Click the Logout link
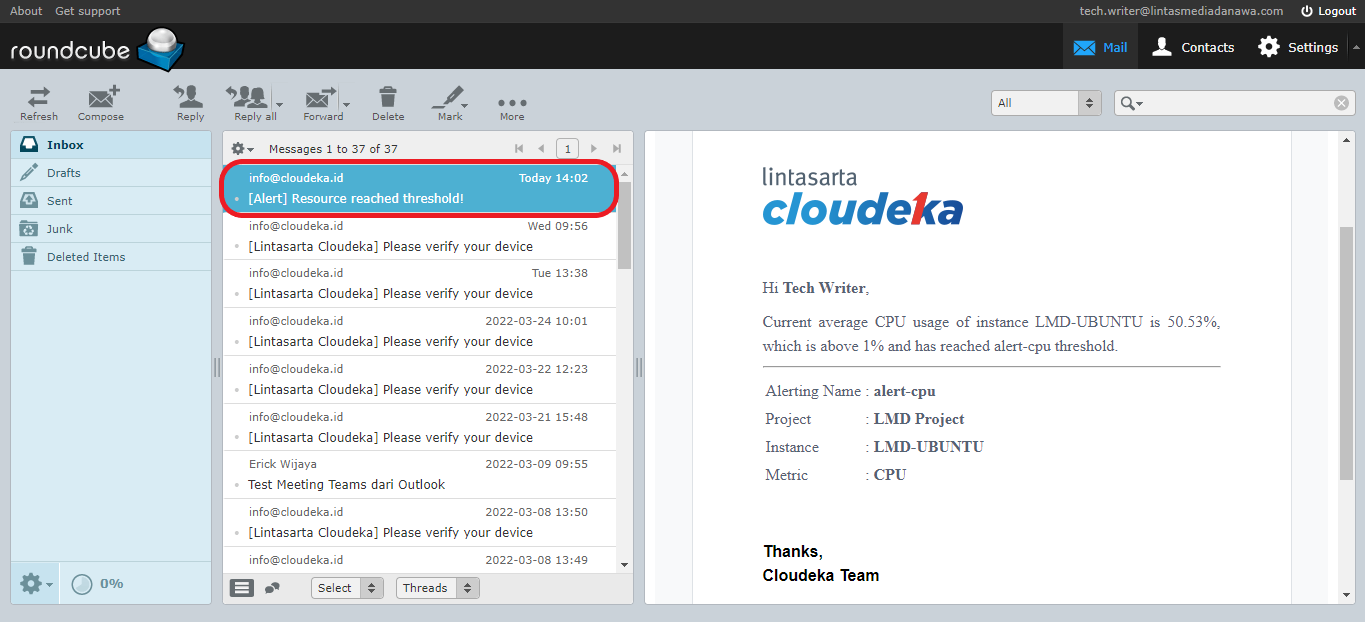Image resolution: width=1366 pixels, height=623 pixels. pos(1328,11)
